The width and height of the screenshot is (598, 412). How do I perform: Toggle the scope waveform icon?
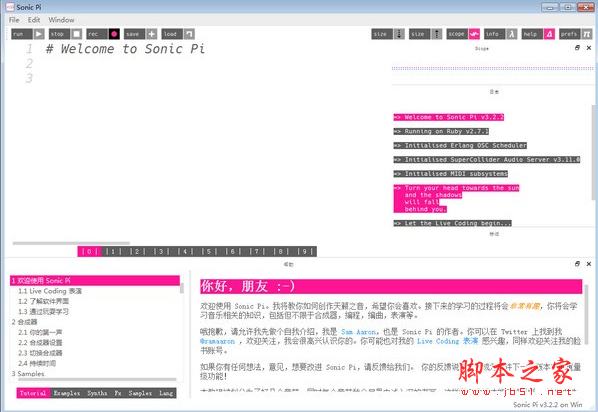click(x=474, y=34)
